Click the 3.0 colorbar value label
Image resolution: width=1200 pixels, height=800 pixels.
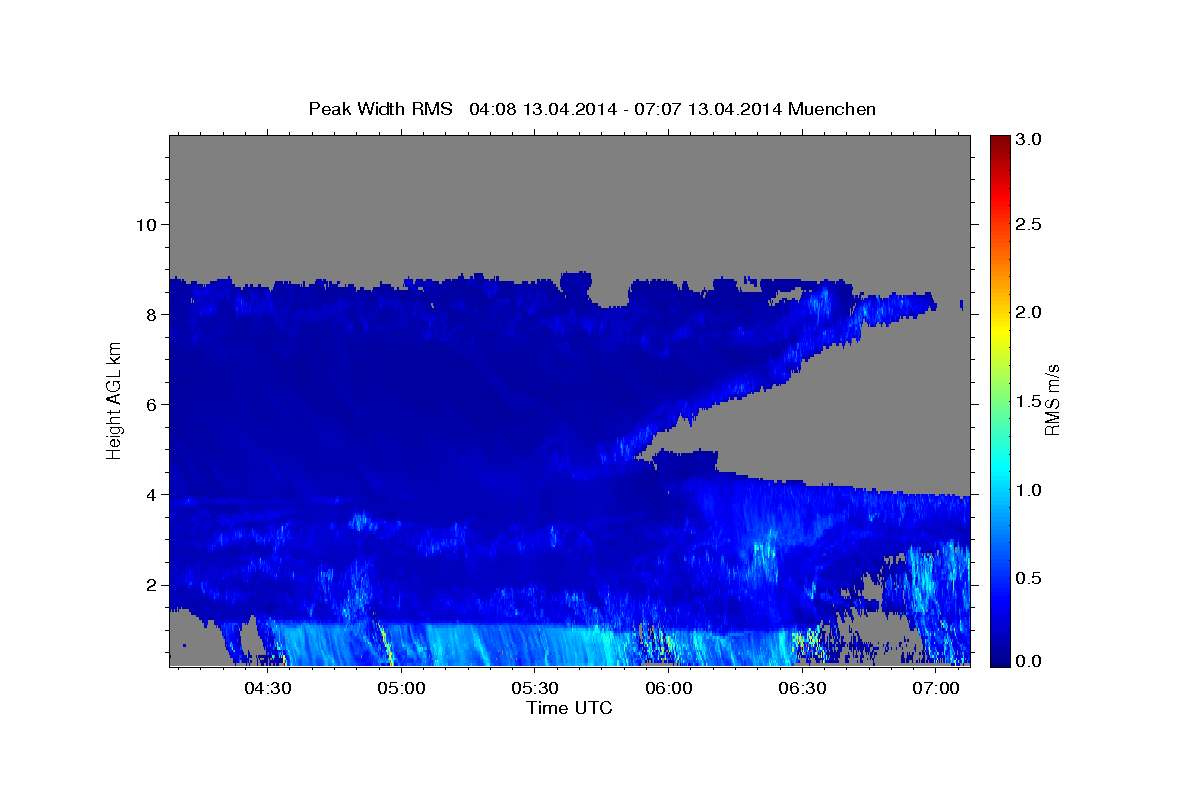[x=1028, y=140]
